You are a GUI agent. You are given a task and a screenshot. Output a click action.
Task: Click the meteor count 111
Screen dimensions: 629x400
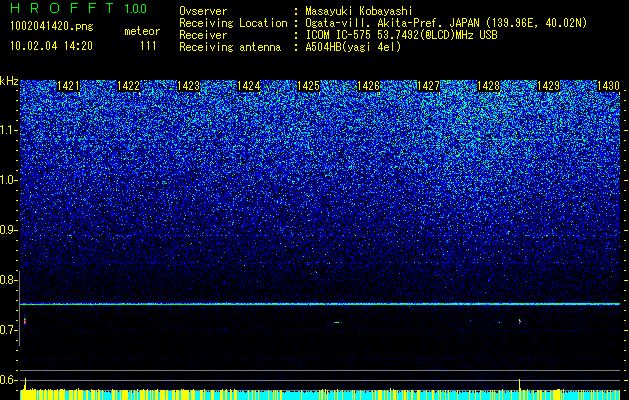148,46
